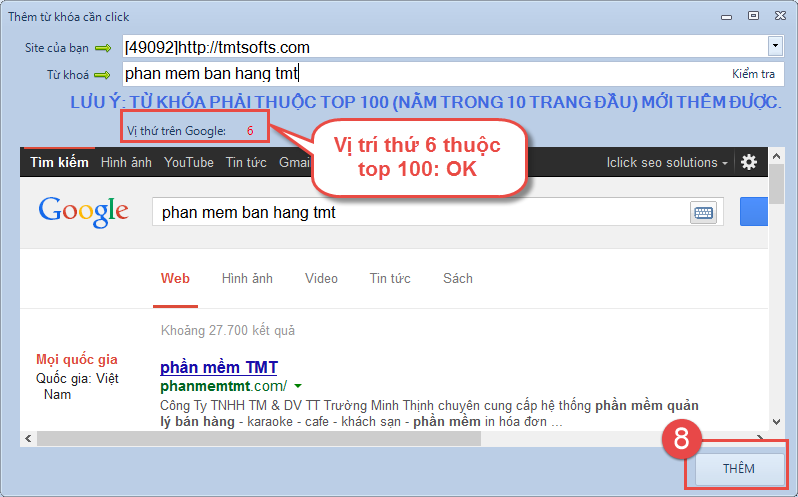Click the Khoảng 27.700 kết quả text

[x=228, y=330]
